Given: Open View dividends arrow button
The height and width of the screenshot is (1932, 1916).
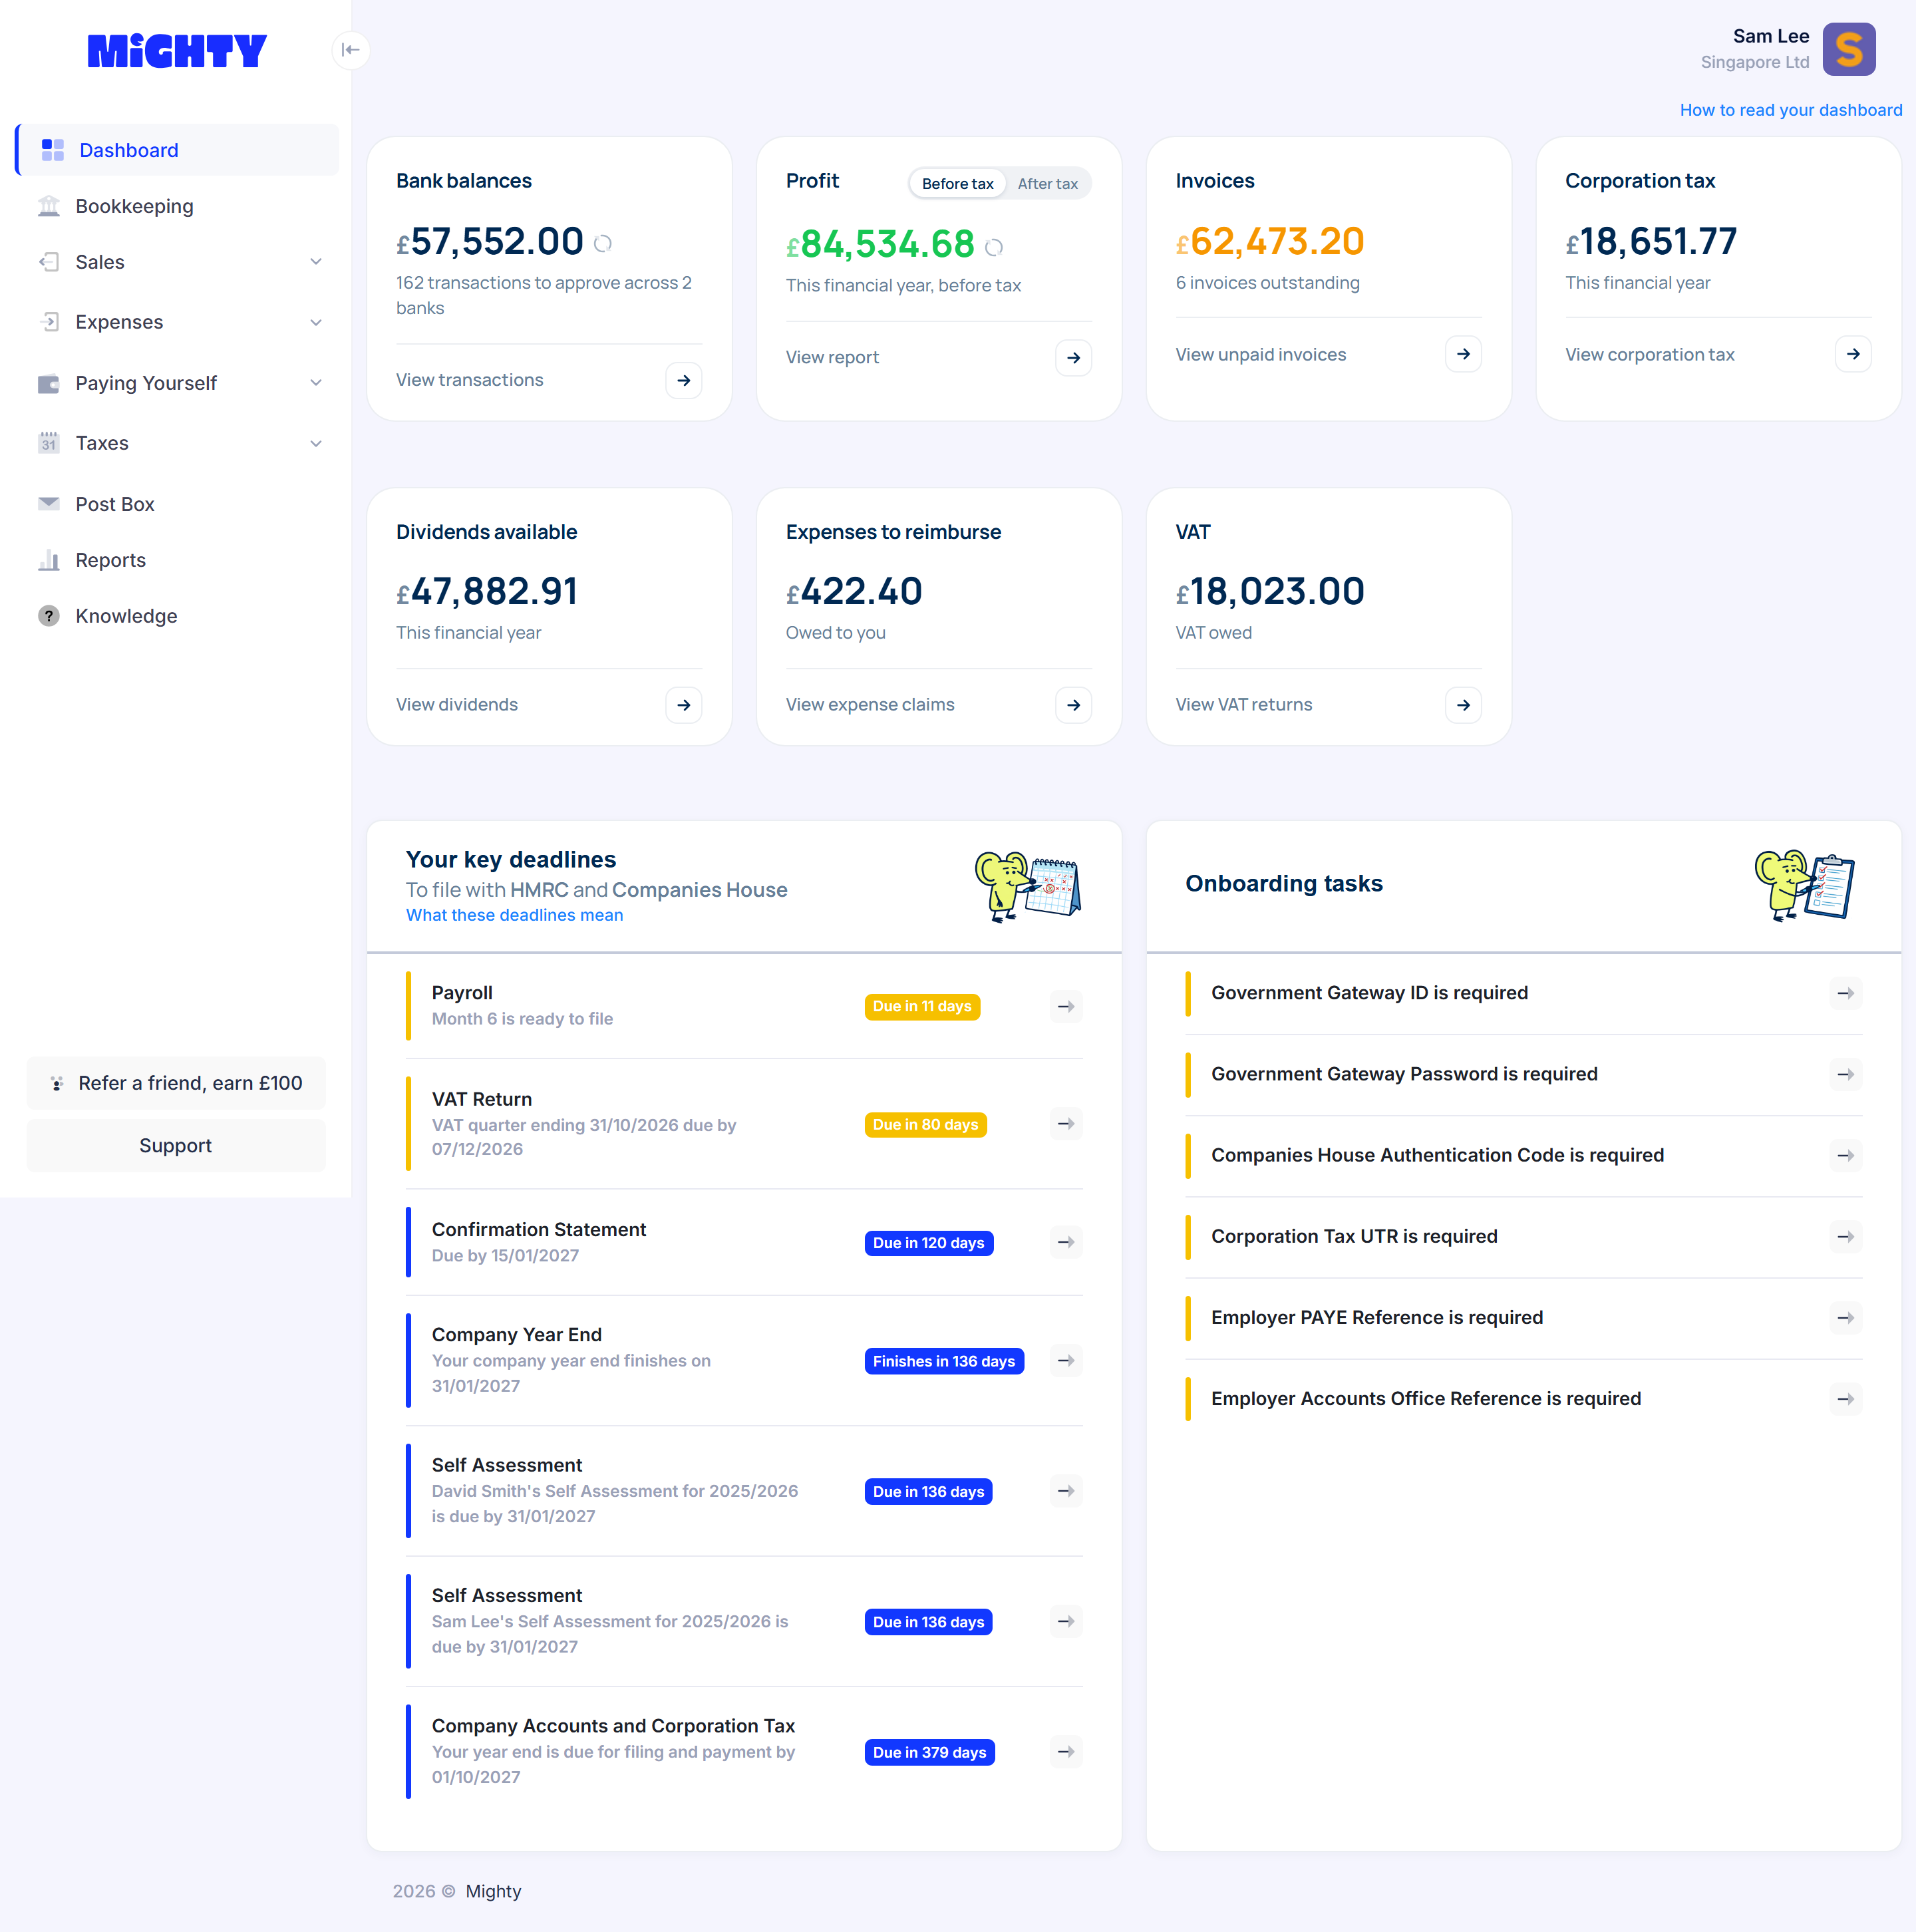Looking at the screenshot, I should tap(684, 705).
